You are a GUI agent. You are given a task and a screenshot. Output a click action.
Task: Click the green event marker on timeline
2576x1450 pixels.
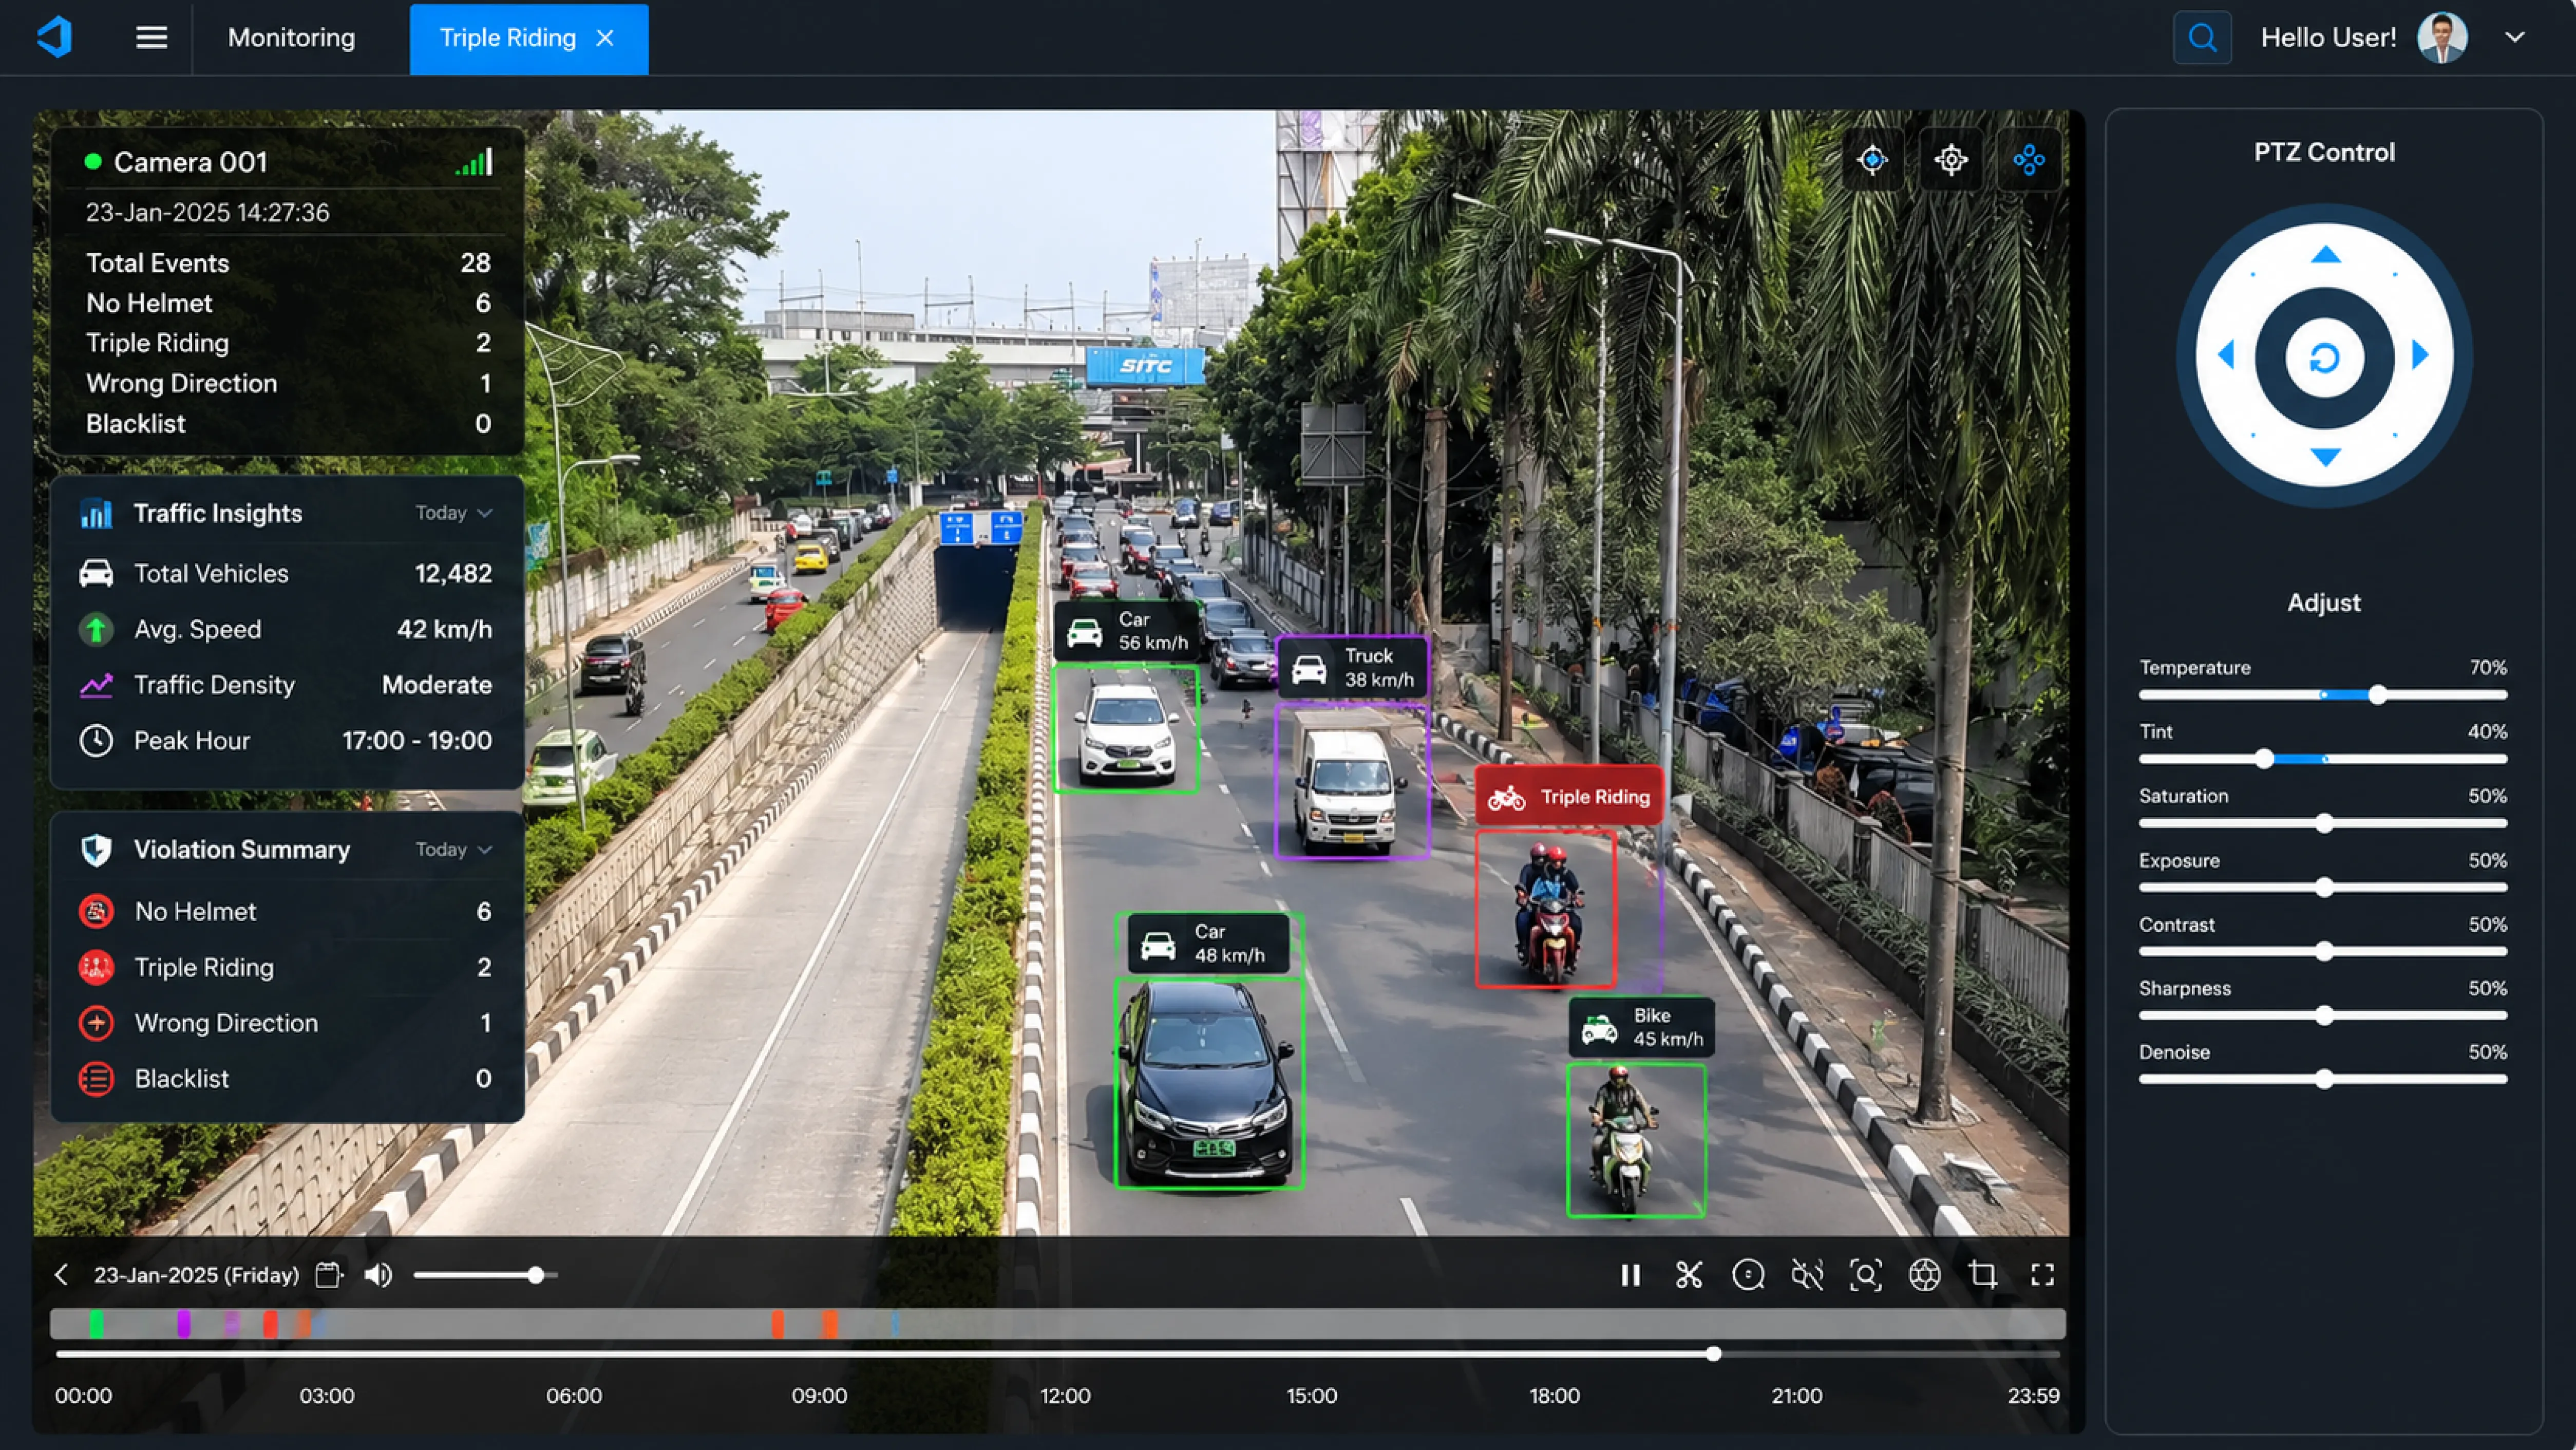[96, 1324]
